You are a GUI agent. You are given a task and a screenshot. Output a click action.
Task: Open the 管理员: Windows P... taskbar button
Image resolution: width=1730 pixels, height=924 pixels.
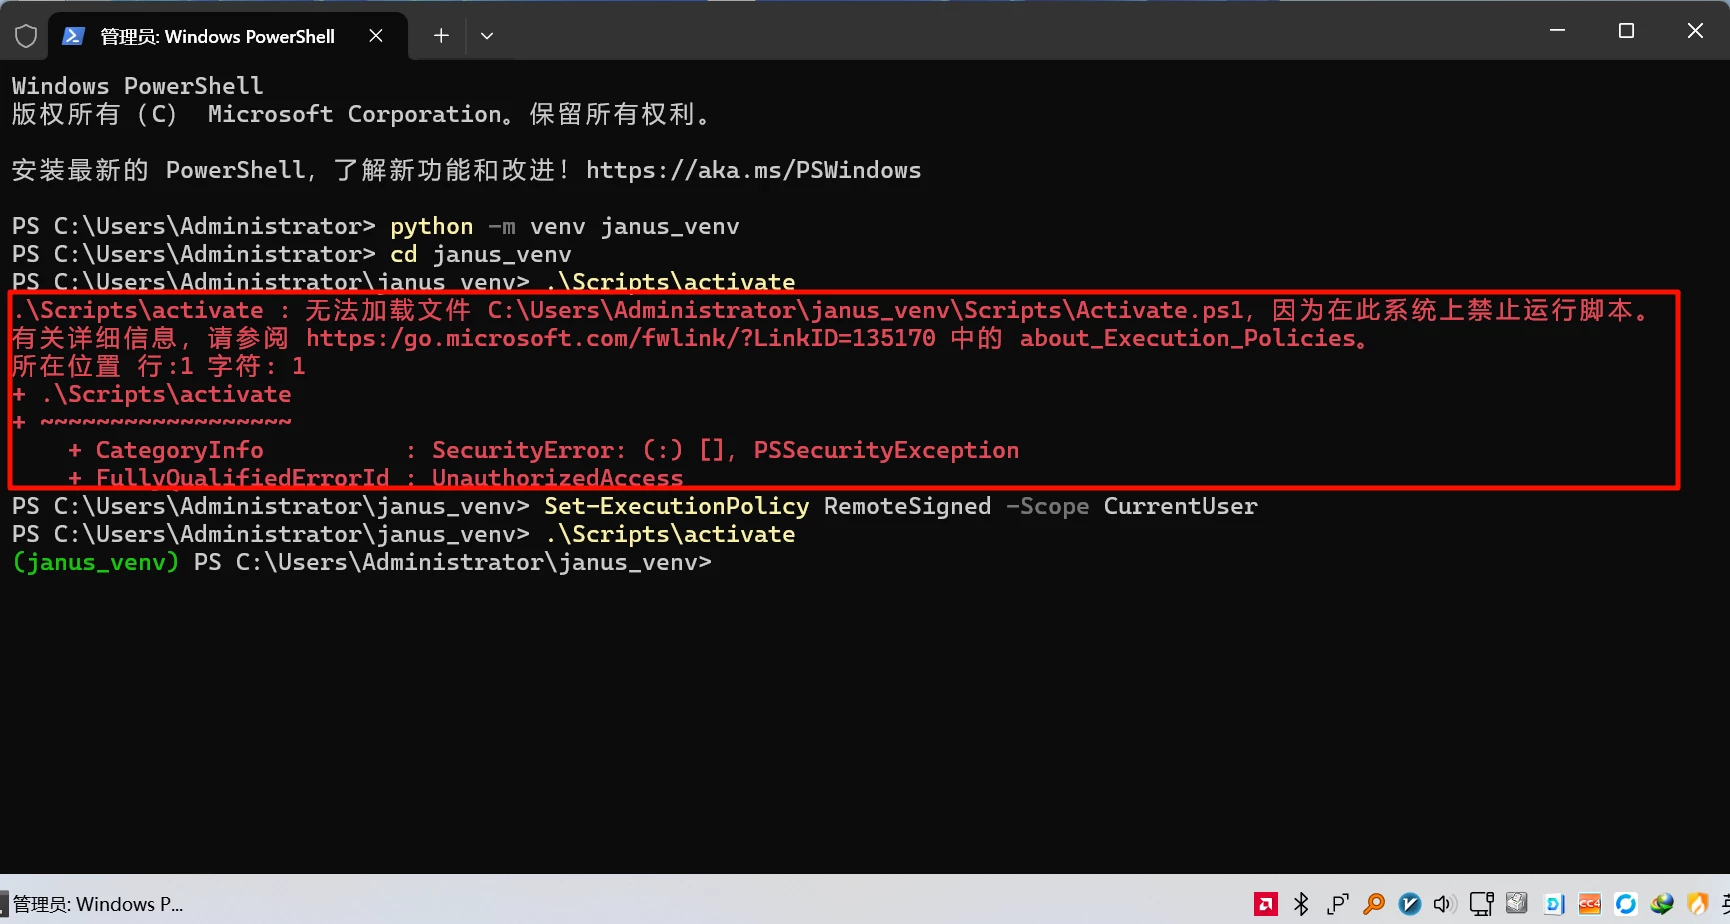[x=96, y=904]
